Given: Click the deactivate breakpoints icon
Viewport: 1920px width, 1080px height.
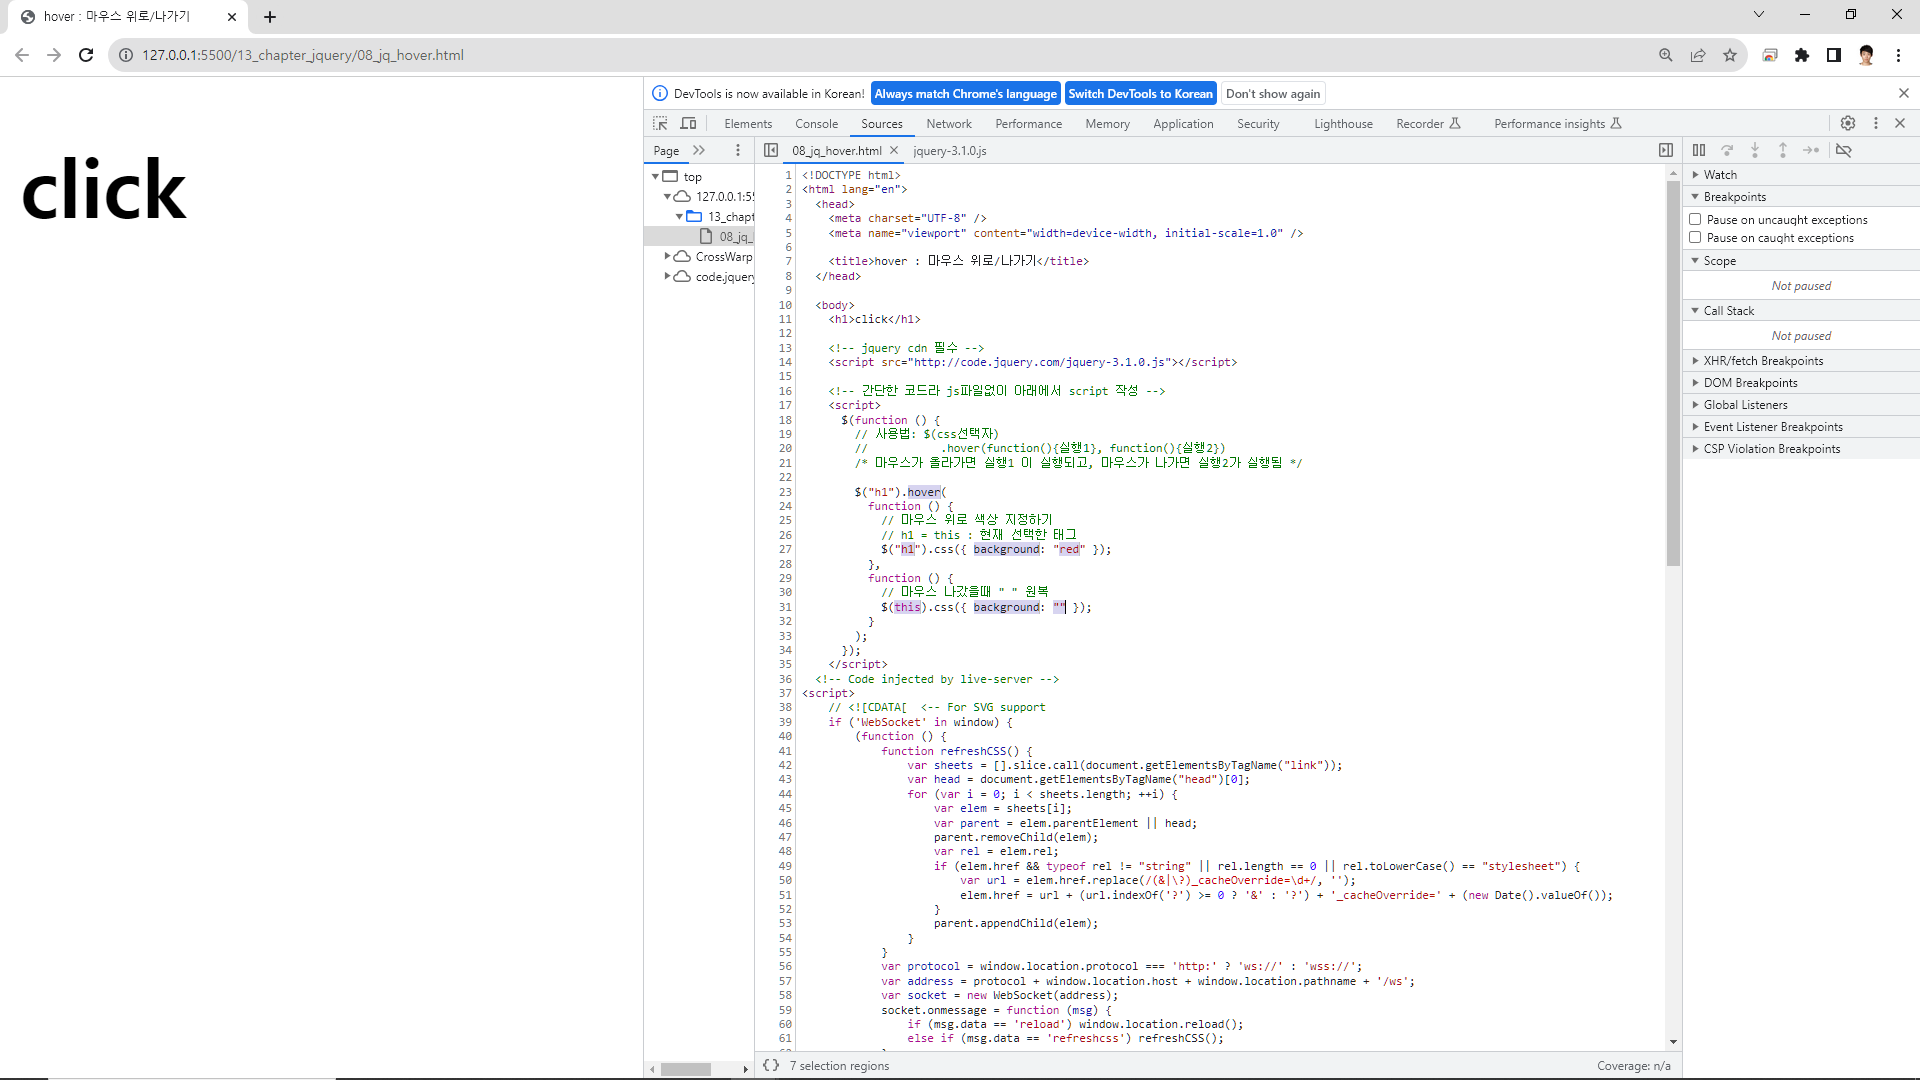Looking at the screenshot, I should coord(1844,150).
